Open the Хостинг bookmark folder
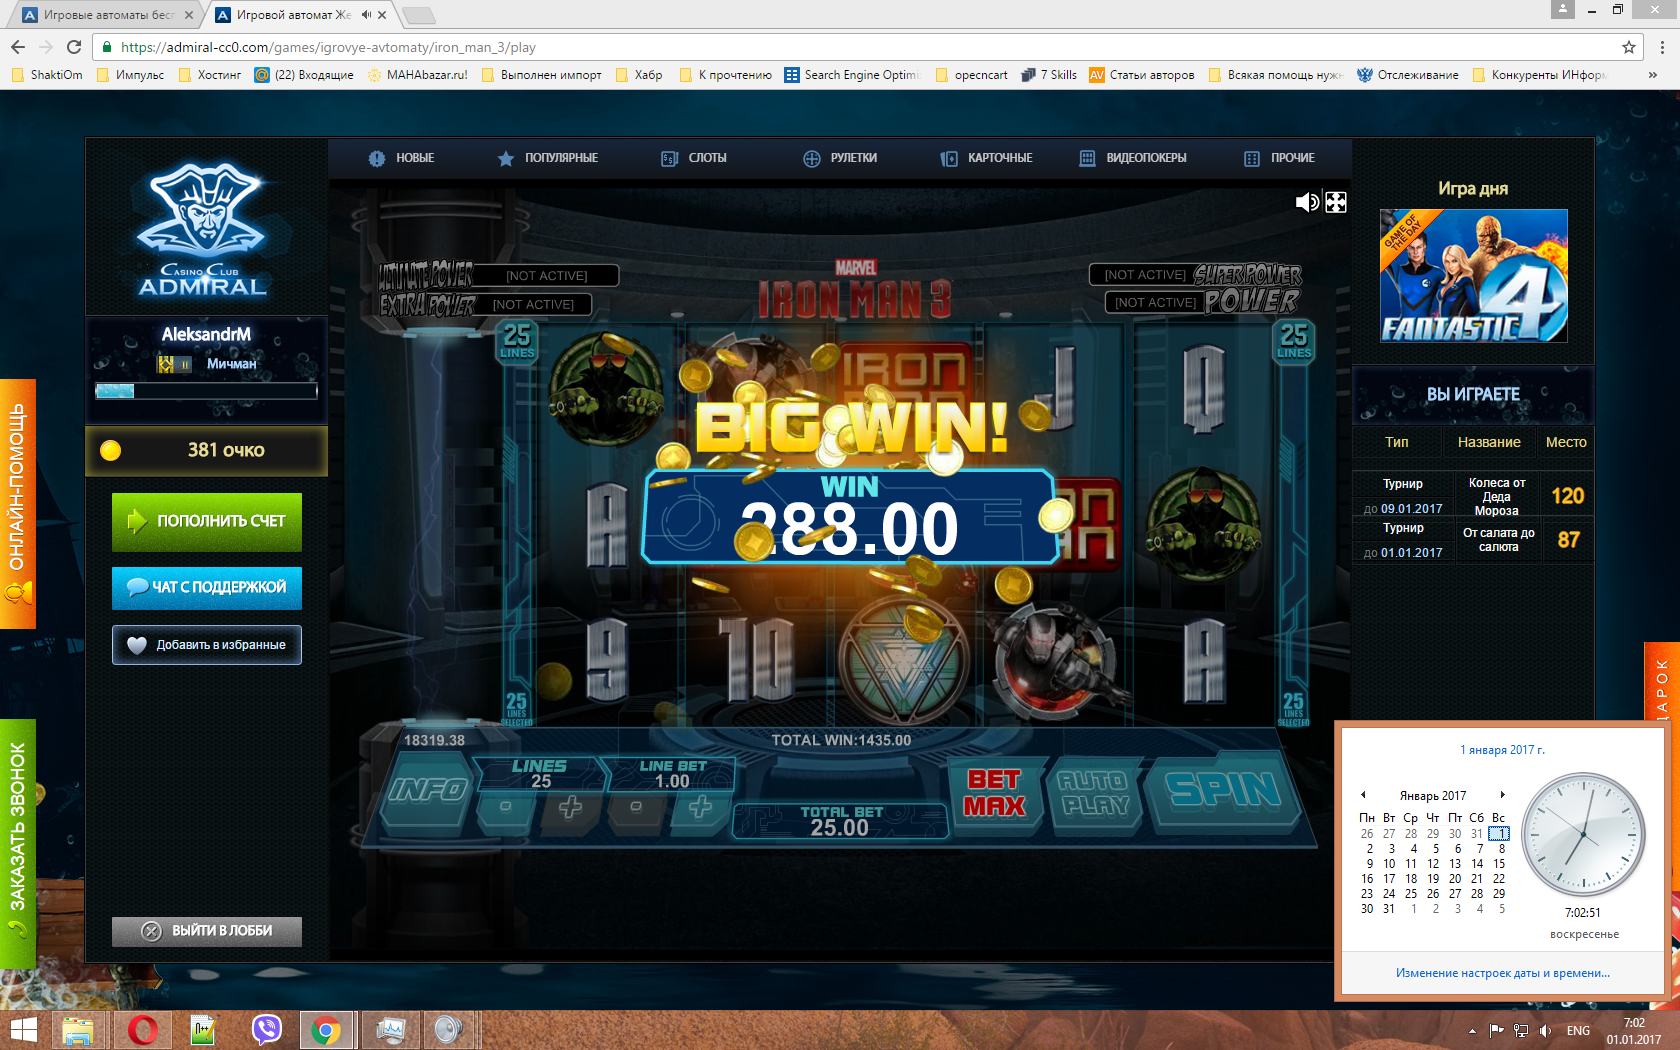The width and height of the screenshot is (1680, 1050). pos(210,75)
